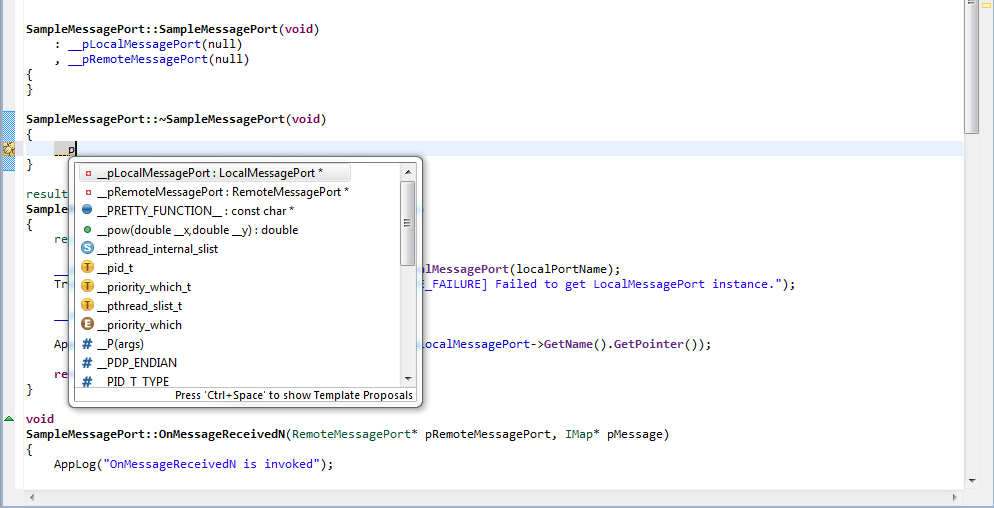Click void keyword above OnMessageReceivedN
The image size is (994, 508).
tap(40, 419)
